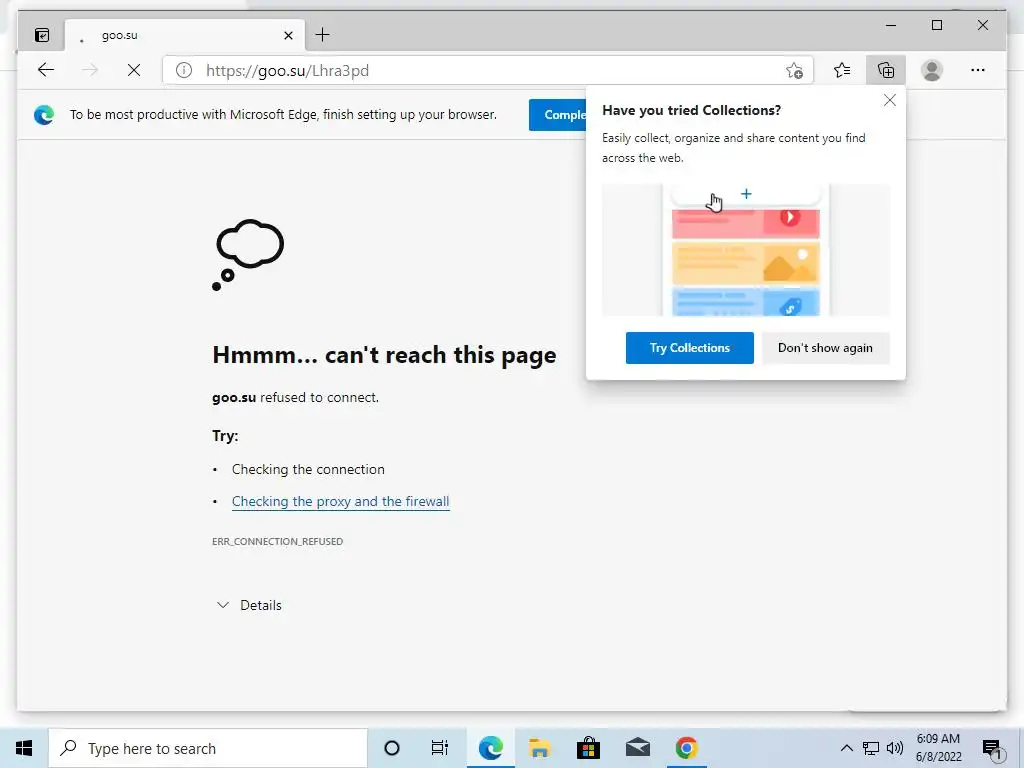Click the forward arrow button

[x=89, y=70]
